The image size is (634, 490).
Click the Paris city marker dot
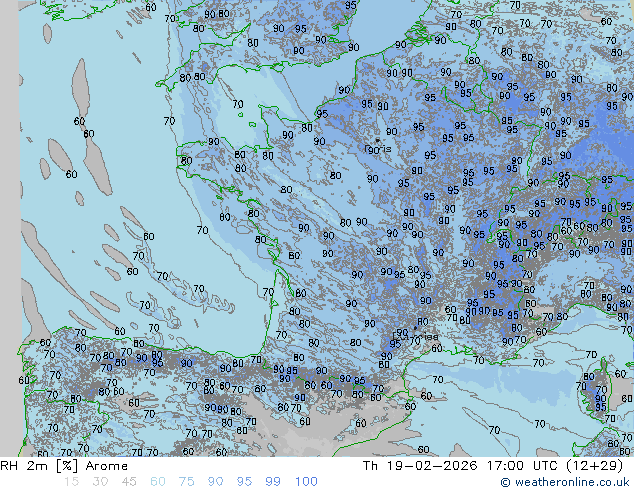pos(376,141)
